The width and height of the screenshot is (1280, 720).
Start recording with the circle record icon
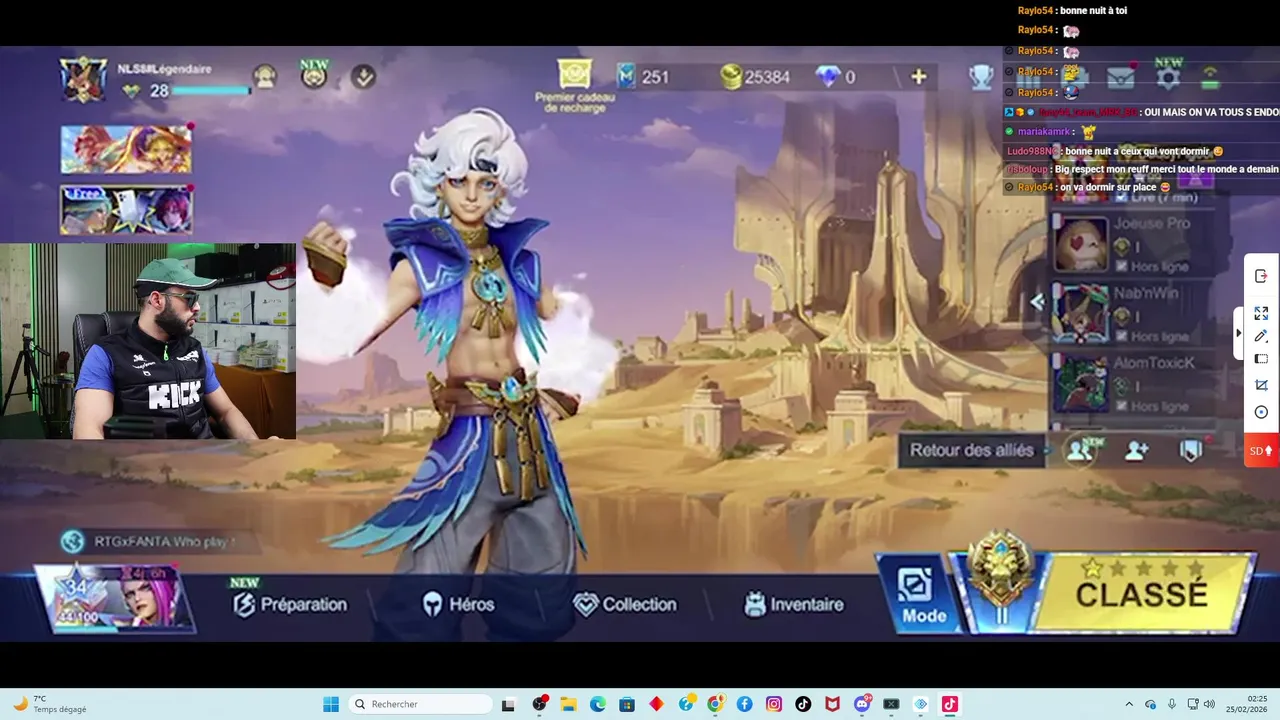pos(1261,412)
